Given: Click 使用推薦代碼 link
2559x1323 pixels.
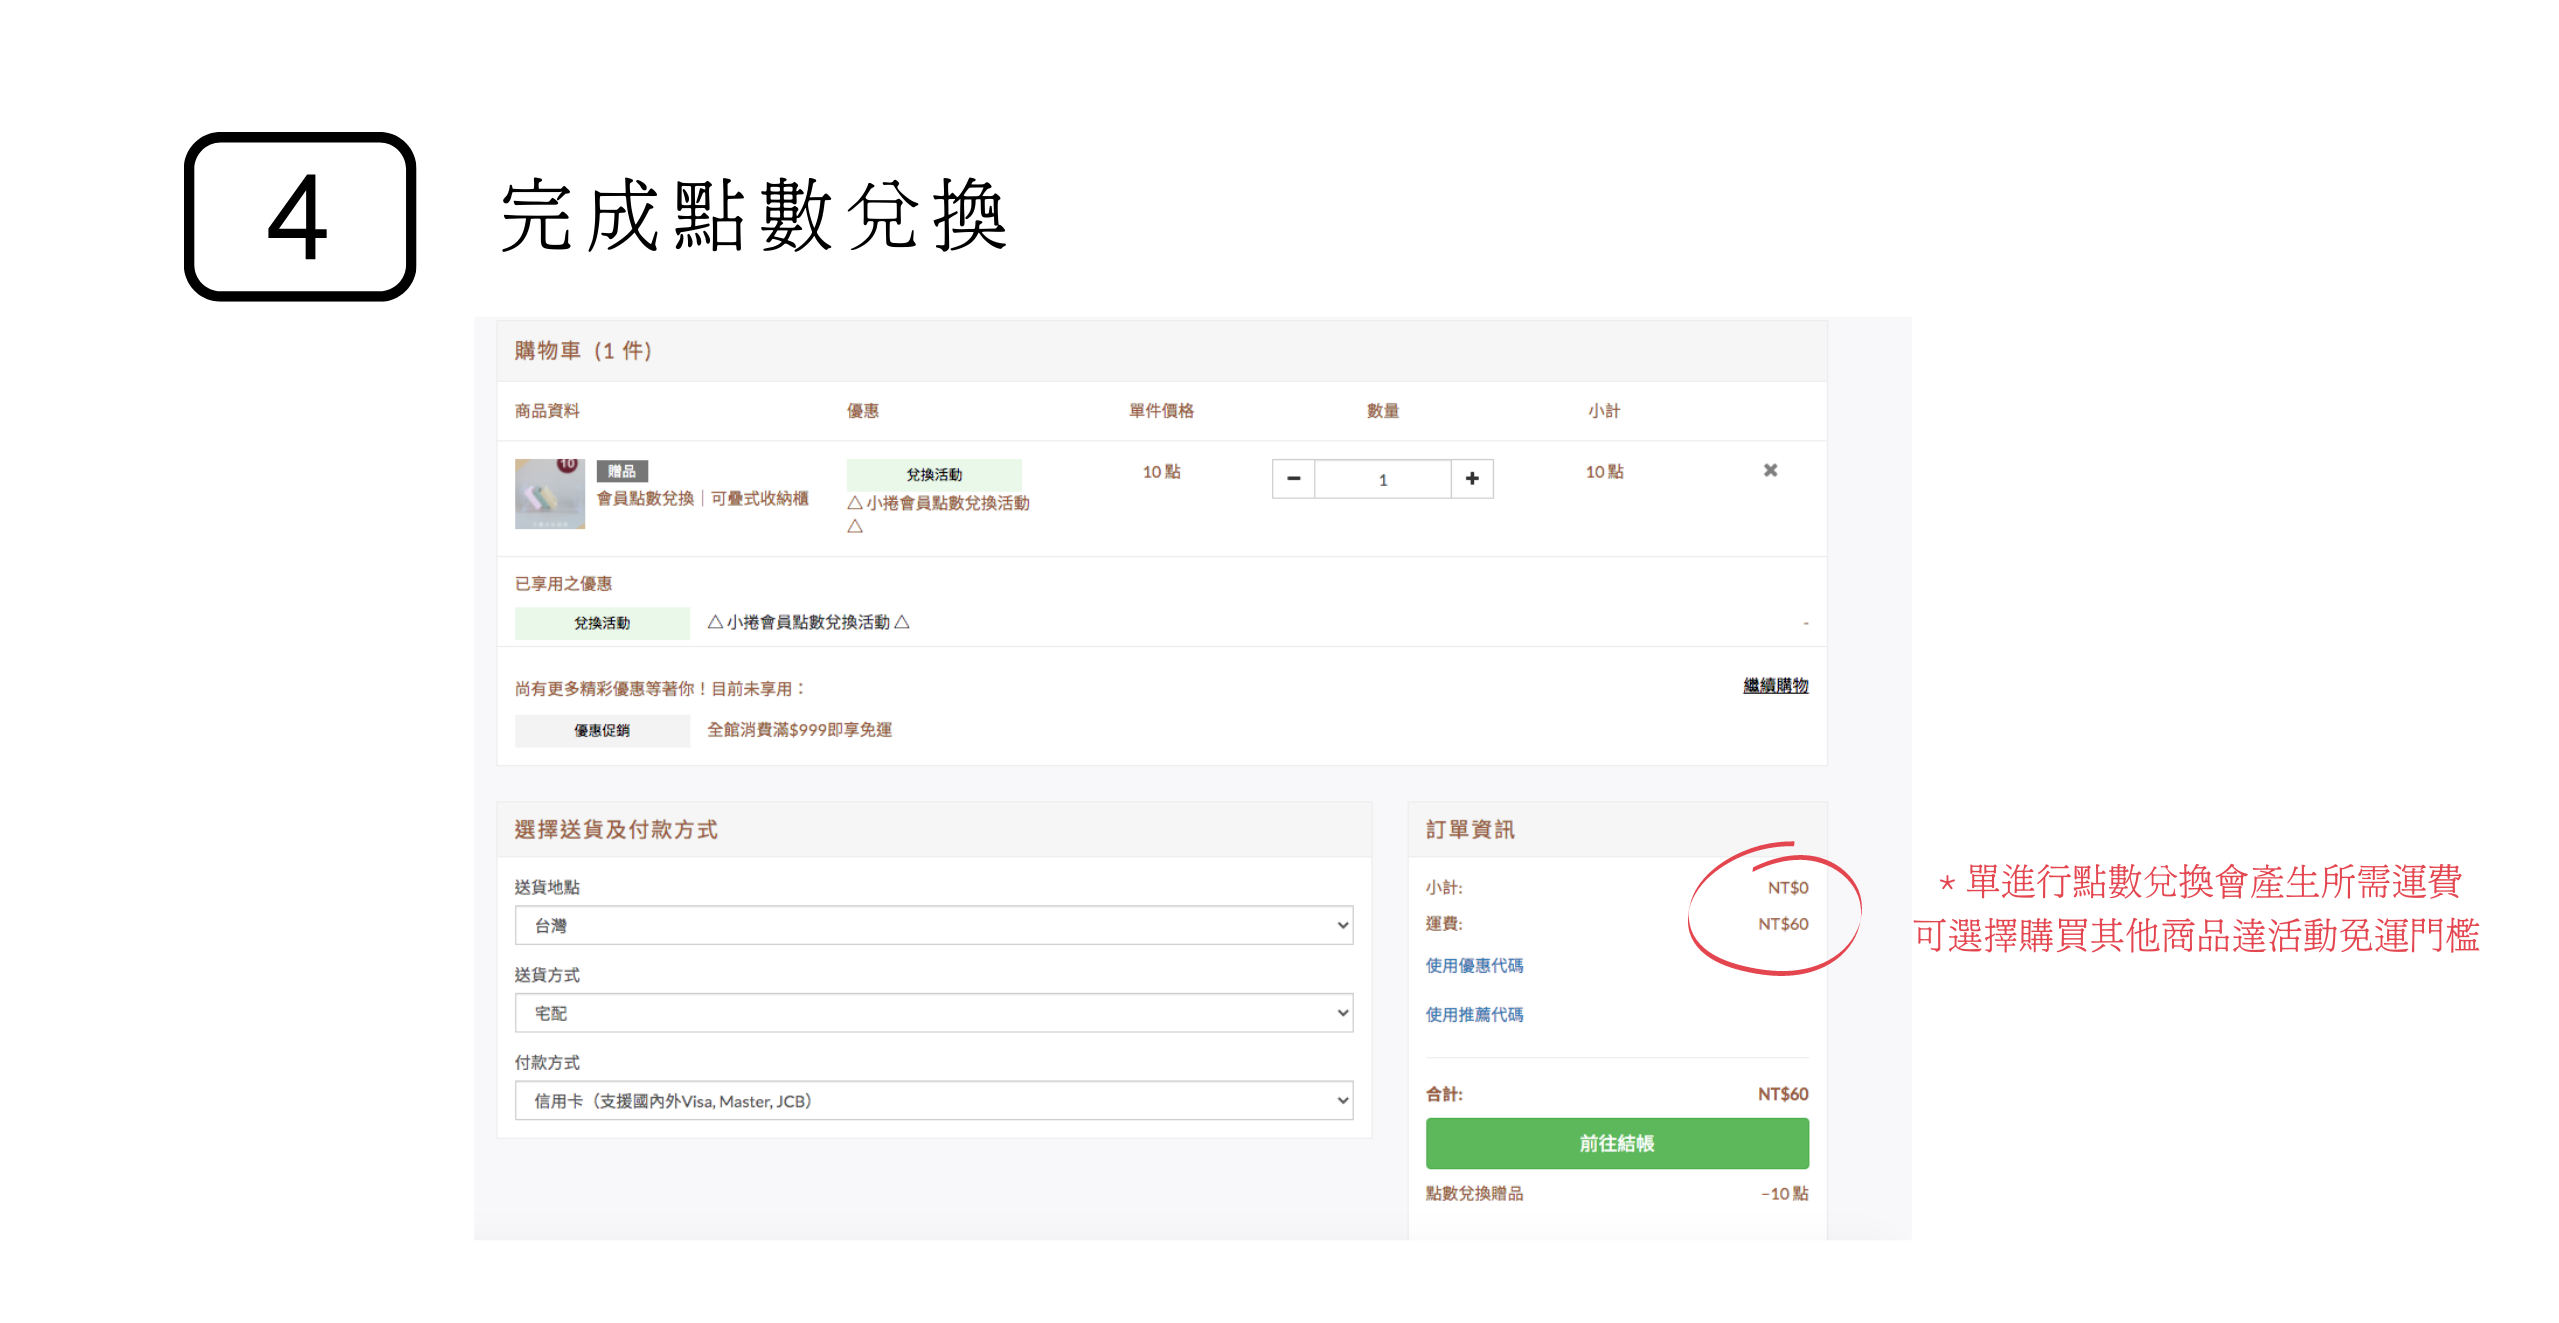Looking at the screenshot, I should (1474, 1015).
